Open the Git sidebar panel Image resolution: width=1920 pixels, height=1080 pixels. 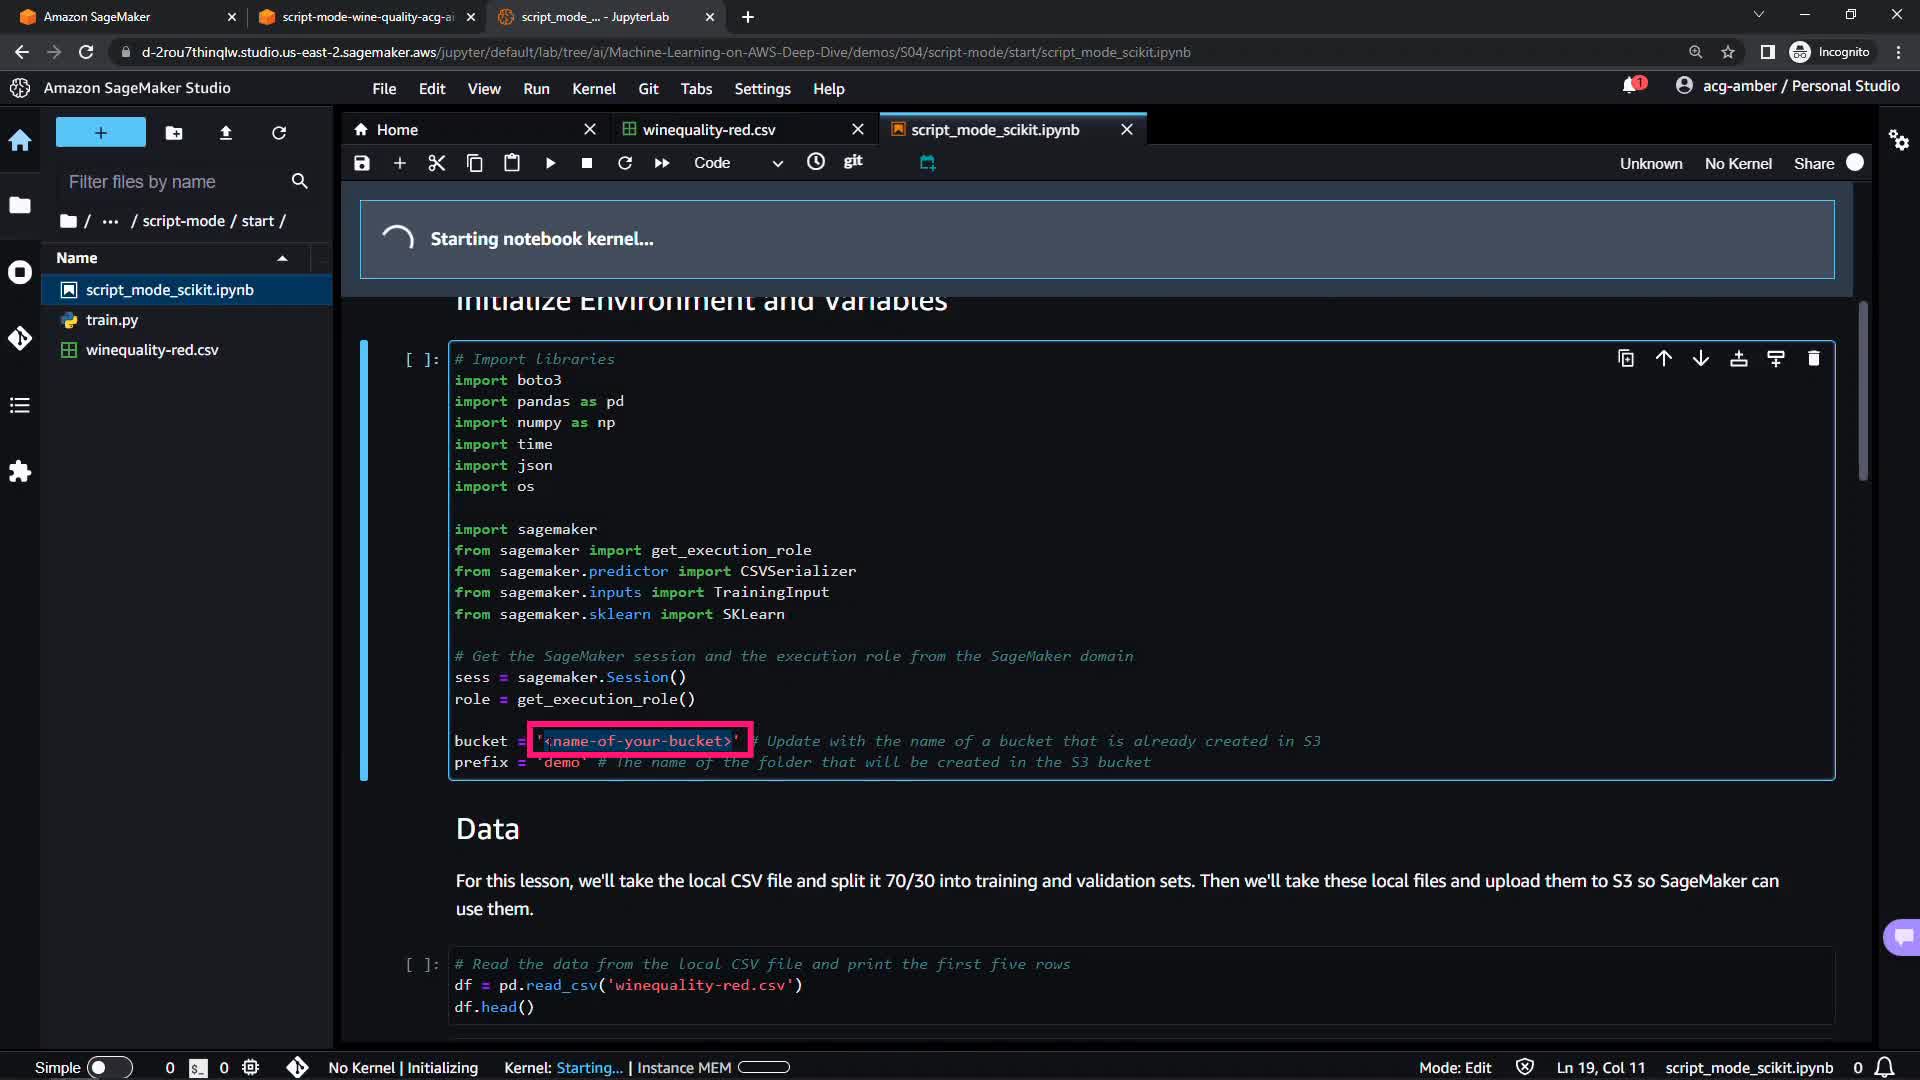tap(20, 339)
